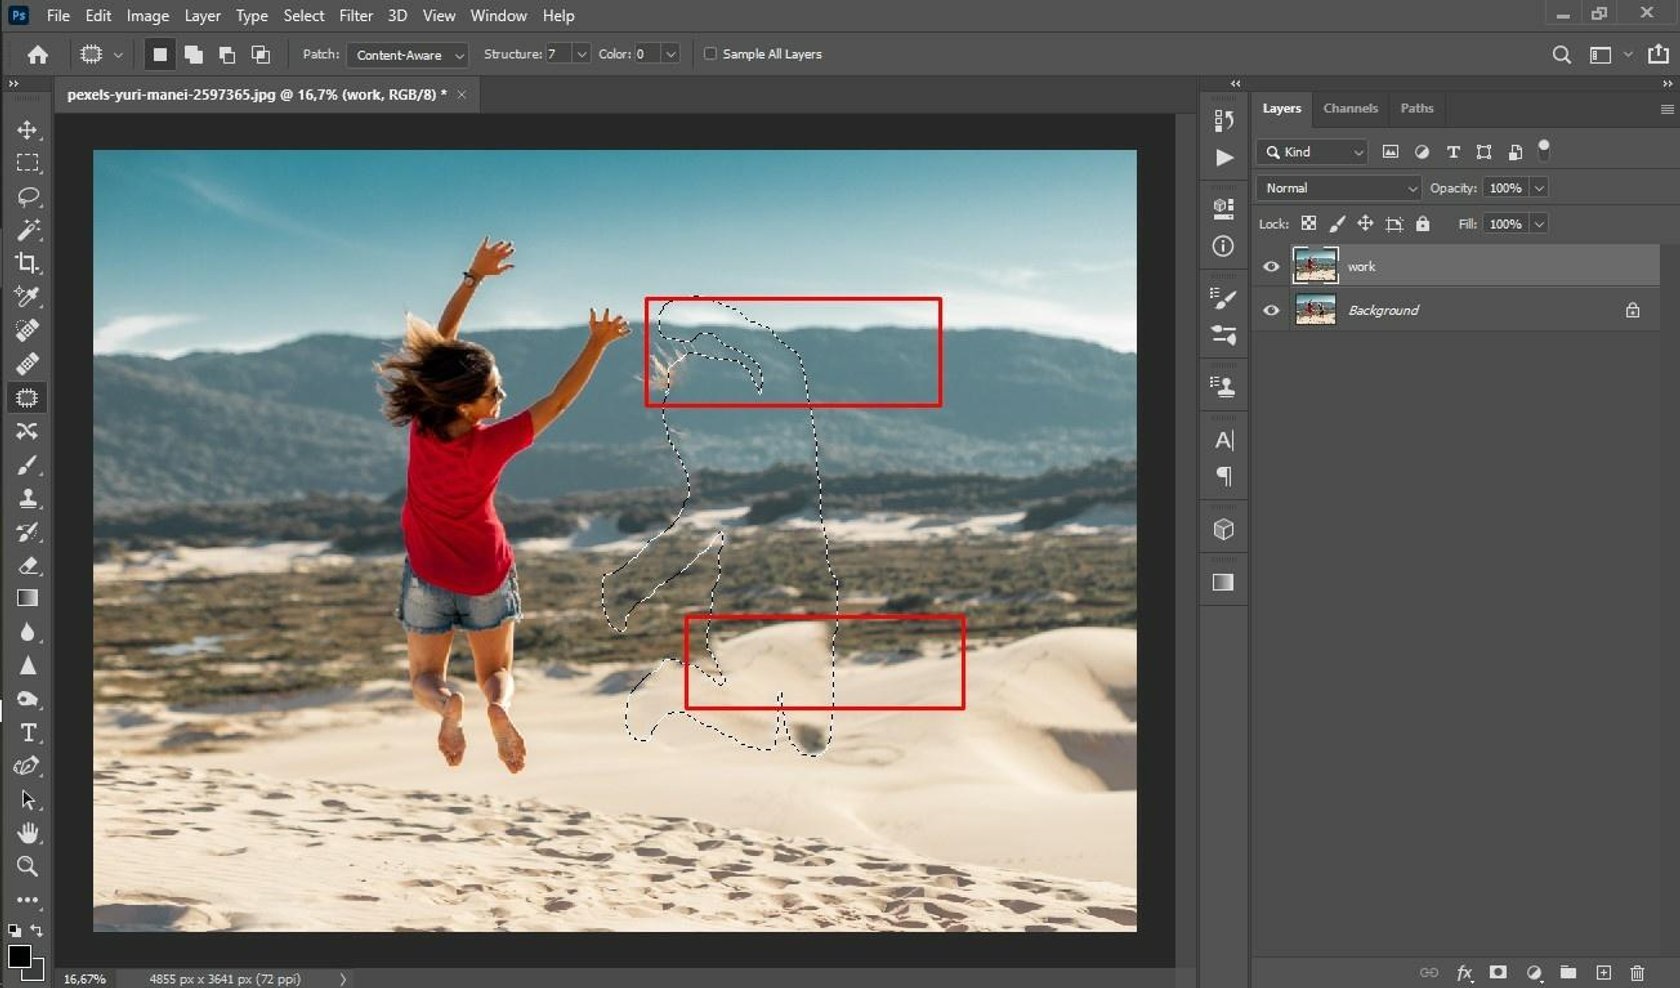Select the Lasso tool
The image size is (1680, 988).
tap(27, 196)
